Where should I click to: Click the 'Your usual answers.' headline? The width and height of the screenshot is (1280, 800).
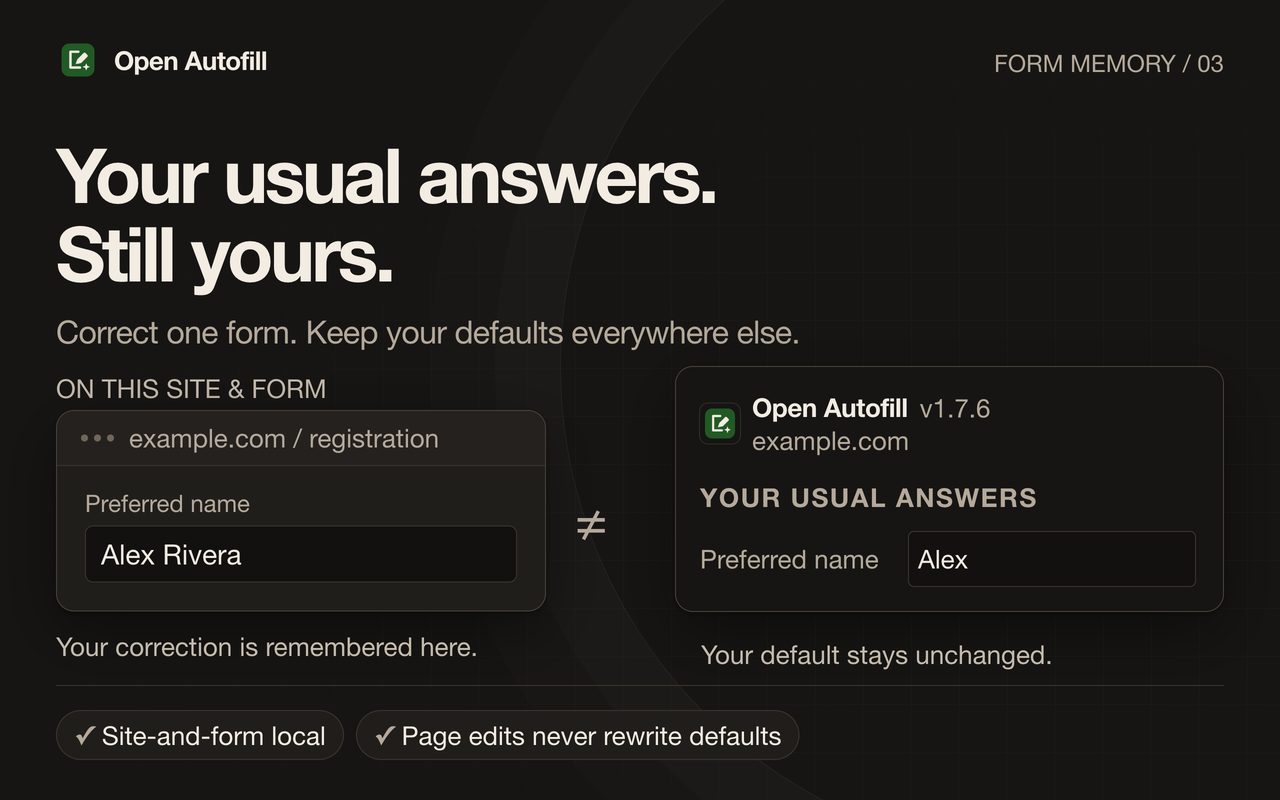pos(386,177)
